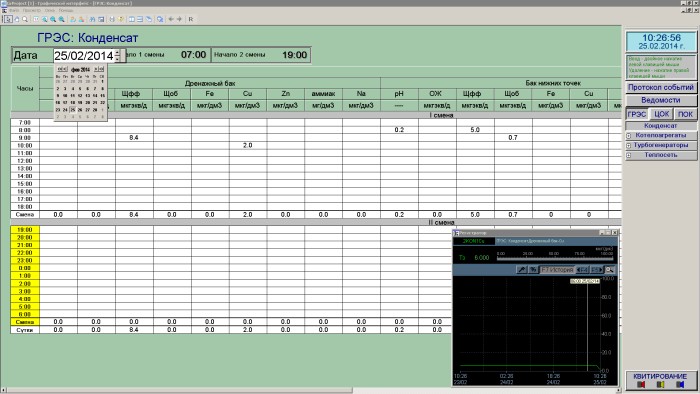Click the forward arrow toolbar icon
This screenshot has height=394, width=700.
(179, 19)
